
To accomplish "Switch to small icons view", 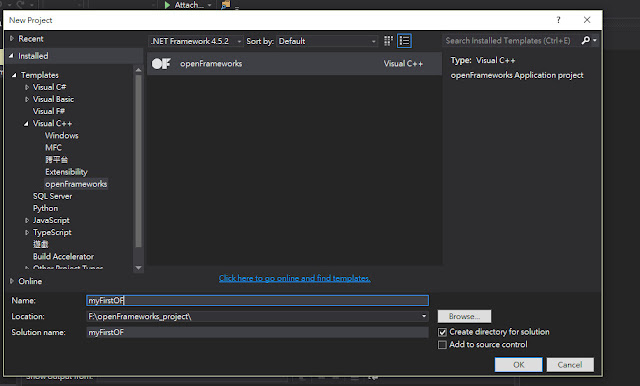I will tap(388, 41).
